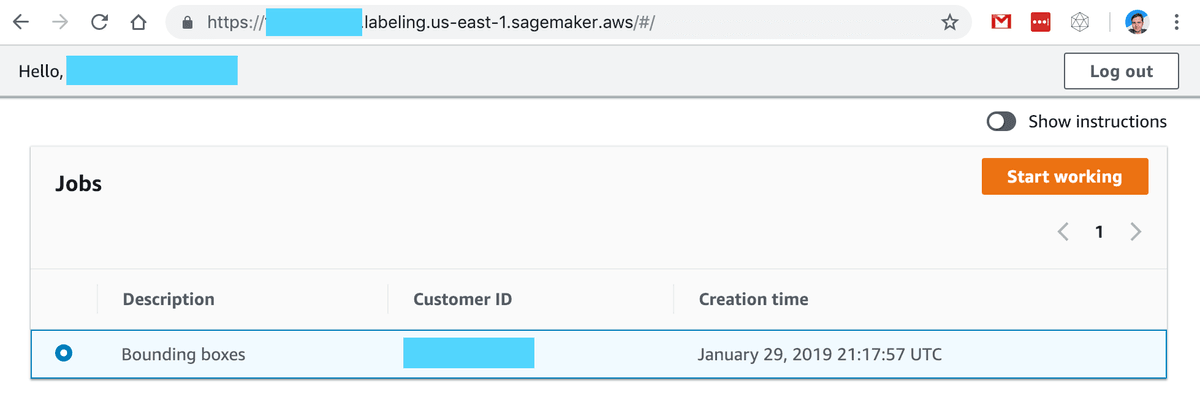Screen dimensions: 1200x419
Task: Click the Creation time column header
Action: pos(753,298)
